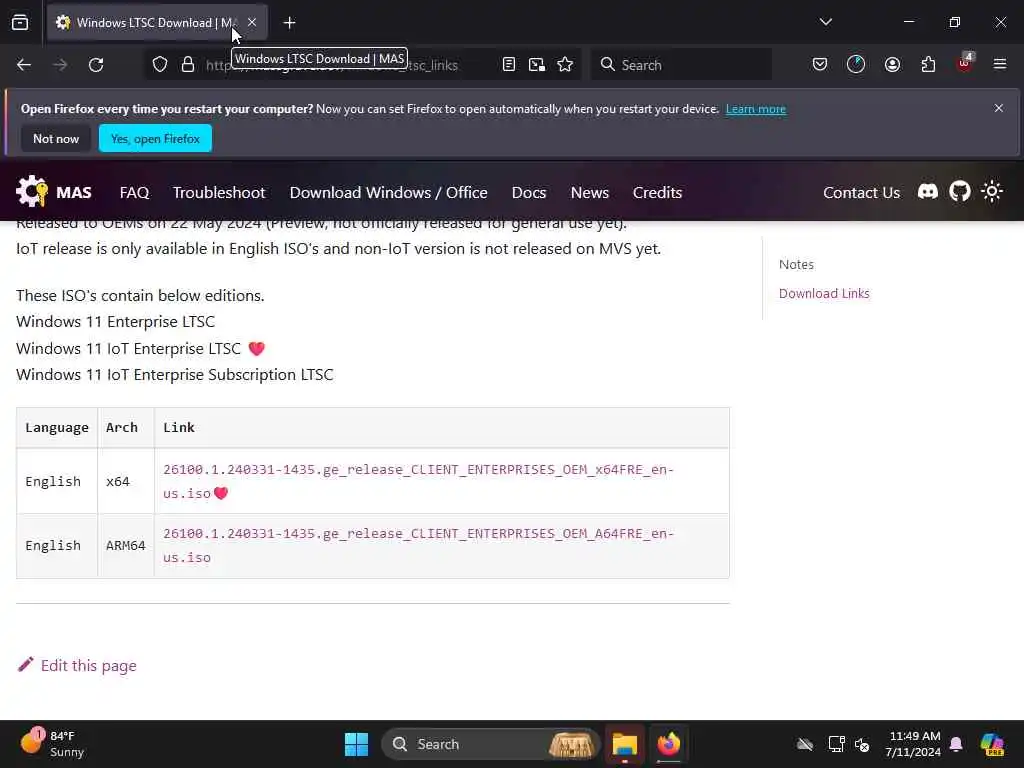Open Download Windows / Office menu

click(389, 193)
